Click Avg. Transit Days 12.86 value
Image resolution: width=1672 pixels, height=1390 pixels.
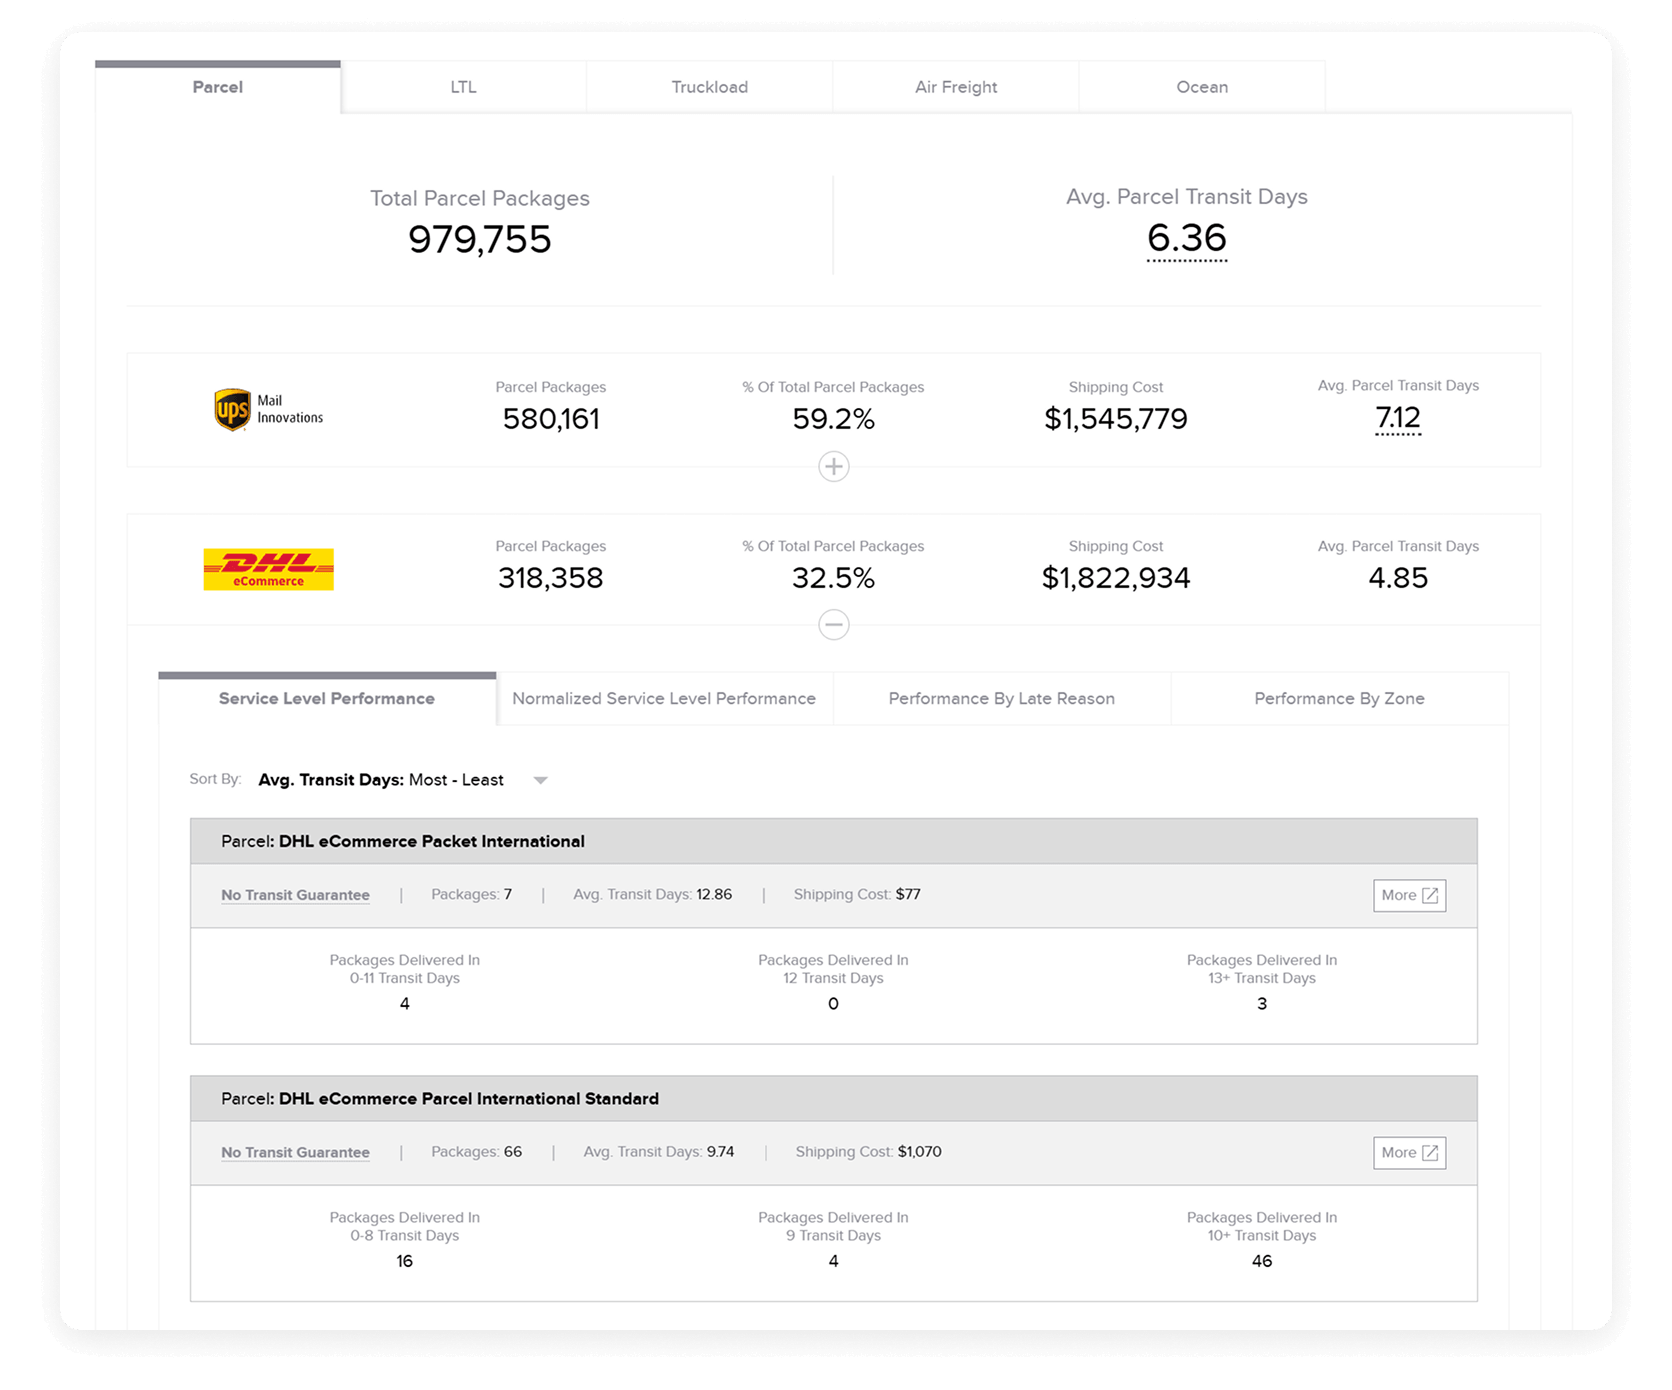714,894
